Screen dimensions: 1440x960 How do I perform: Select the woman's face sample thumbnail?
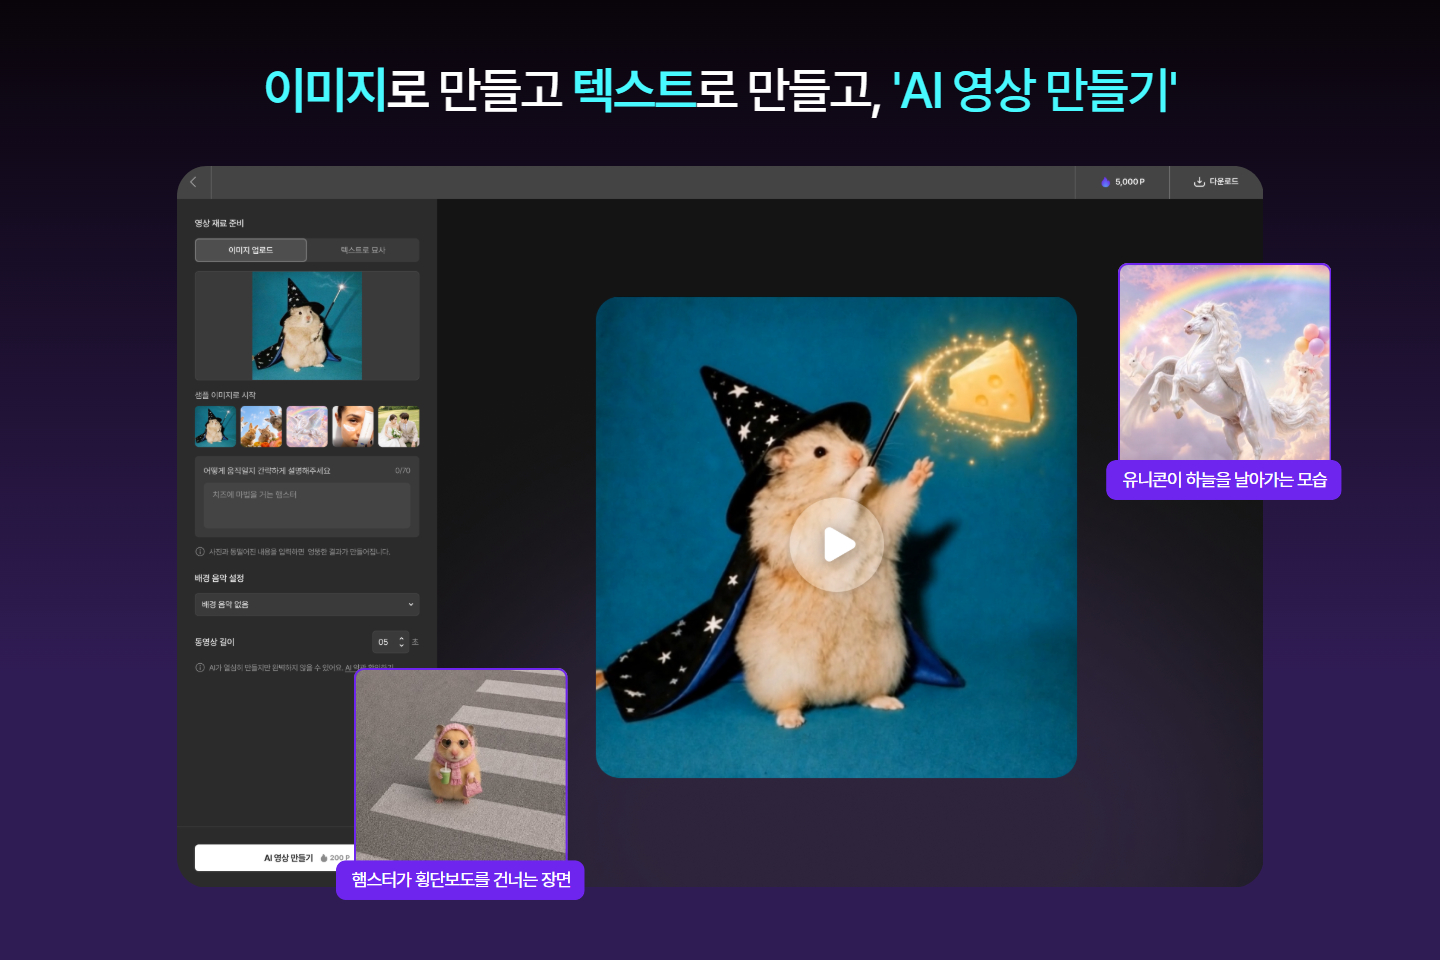(353, 426)
